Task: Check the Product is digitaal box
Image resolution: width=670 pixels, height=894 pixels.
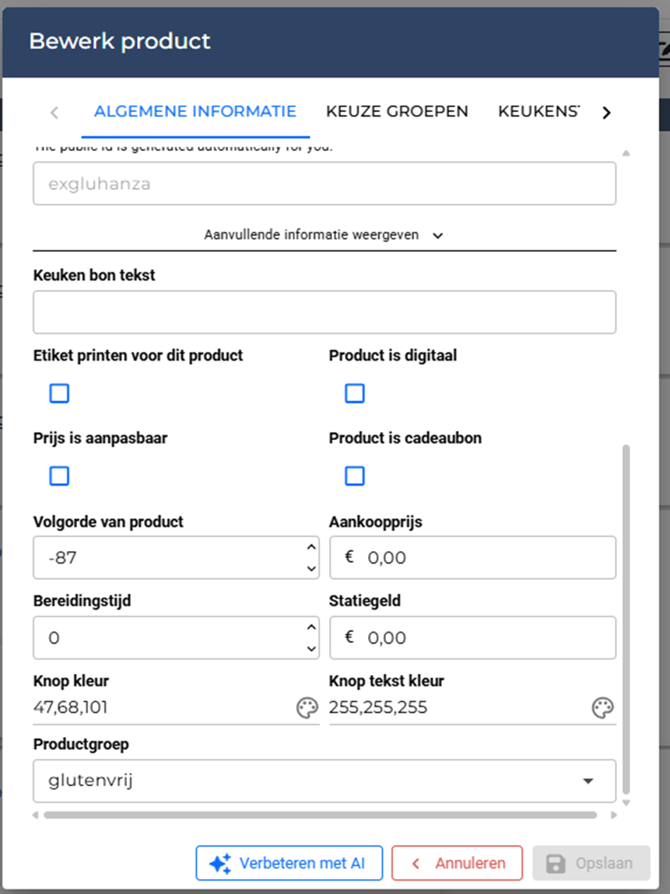Action: pos(355,393)
